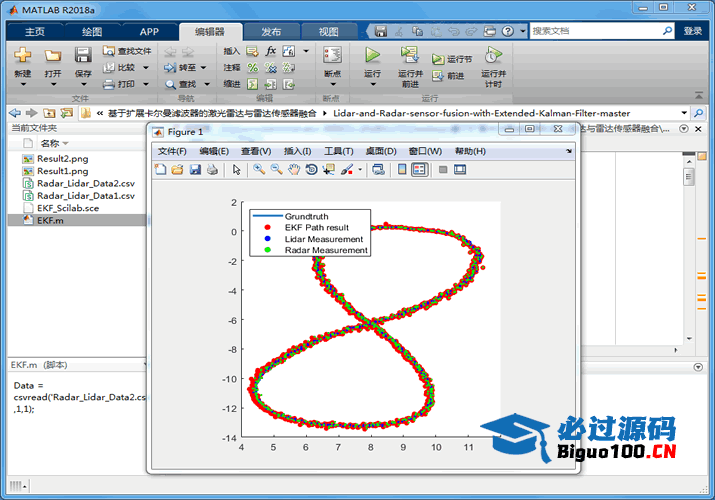Select the Rotate 3D tool
Viewport: 715px width, 500px height.
pos(311,170)
